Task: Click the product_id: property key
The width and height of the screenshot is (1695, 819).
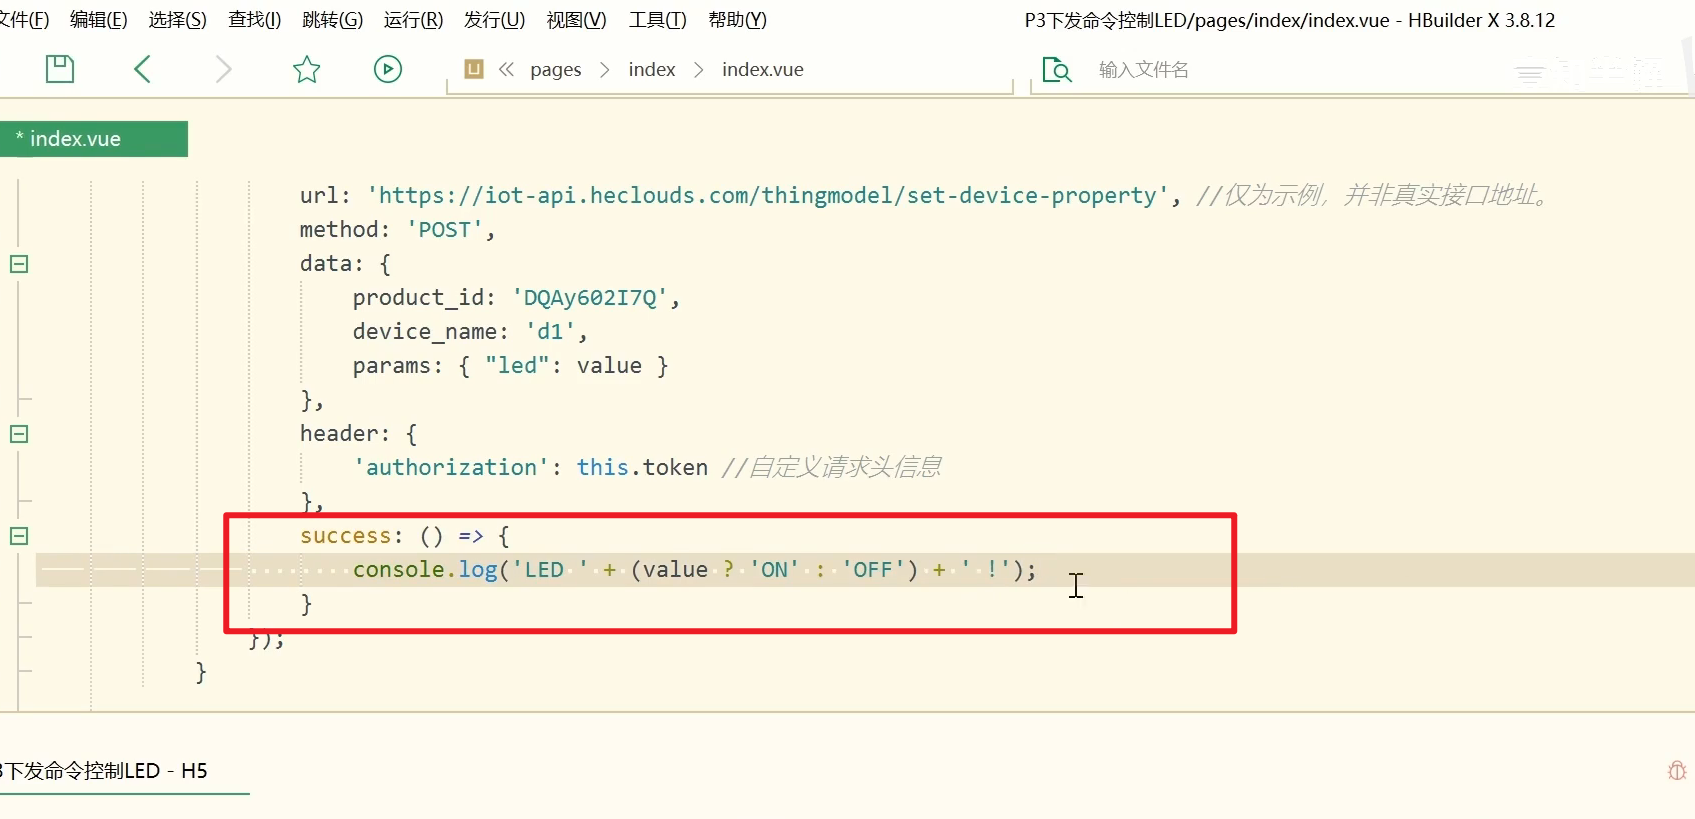Action: (424, 298)
